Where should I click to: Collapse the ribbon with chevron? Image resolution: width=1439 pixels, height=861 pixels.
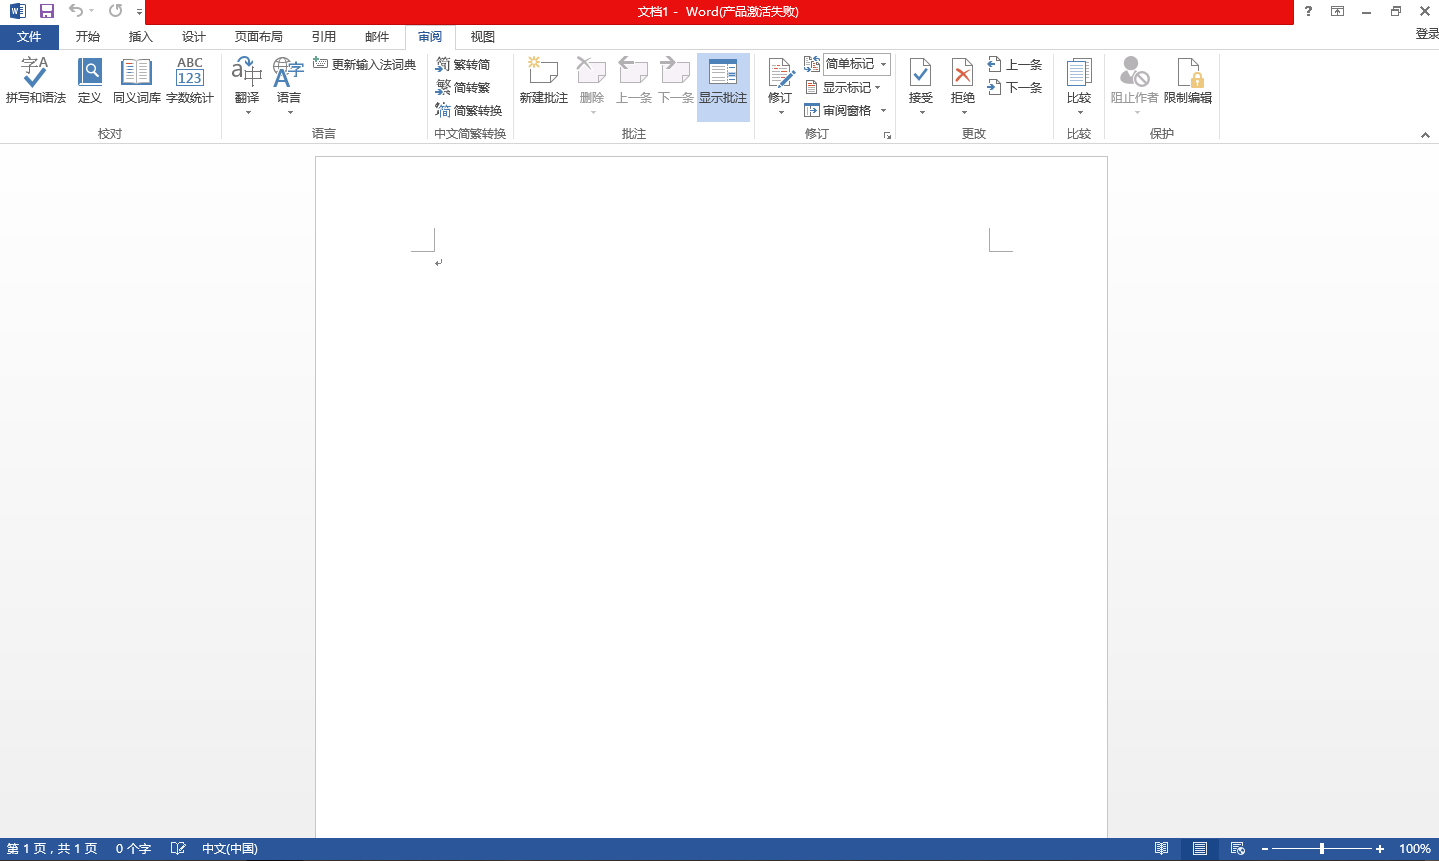click(x=1425, y=135)
